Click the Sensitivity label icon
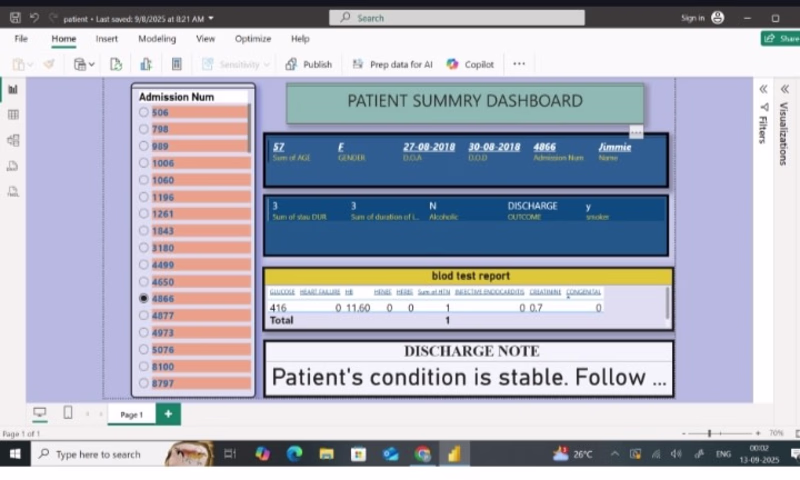The image size is (800, 480). coord(208,64)
